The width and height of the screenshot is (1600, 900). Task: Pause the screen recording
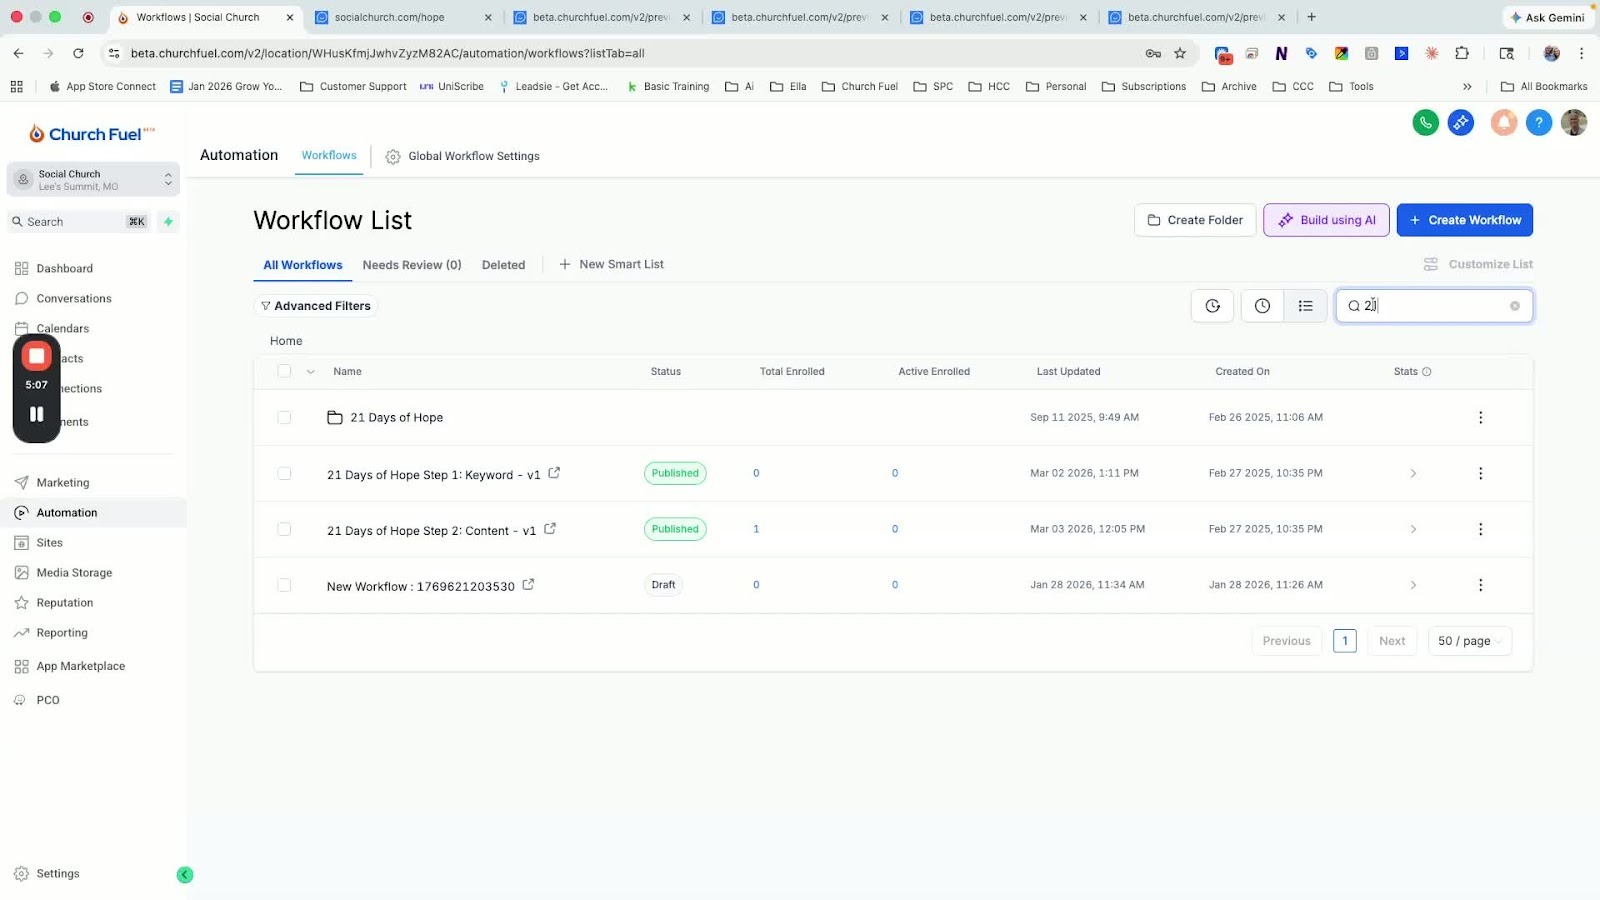(x=37, y=414)
